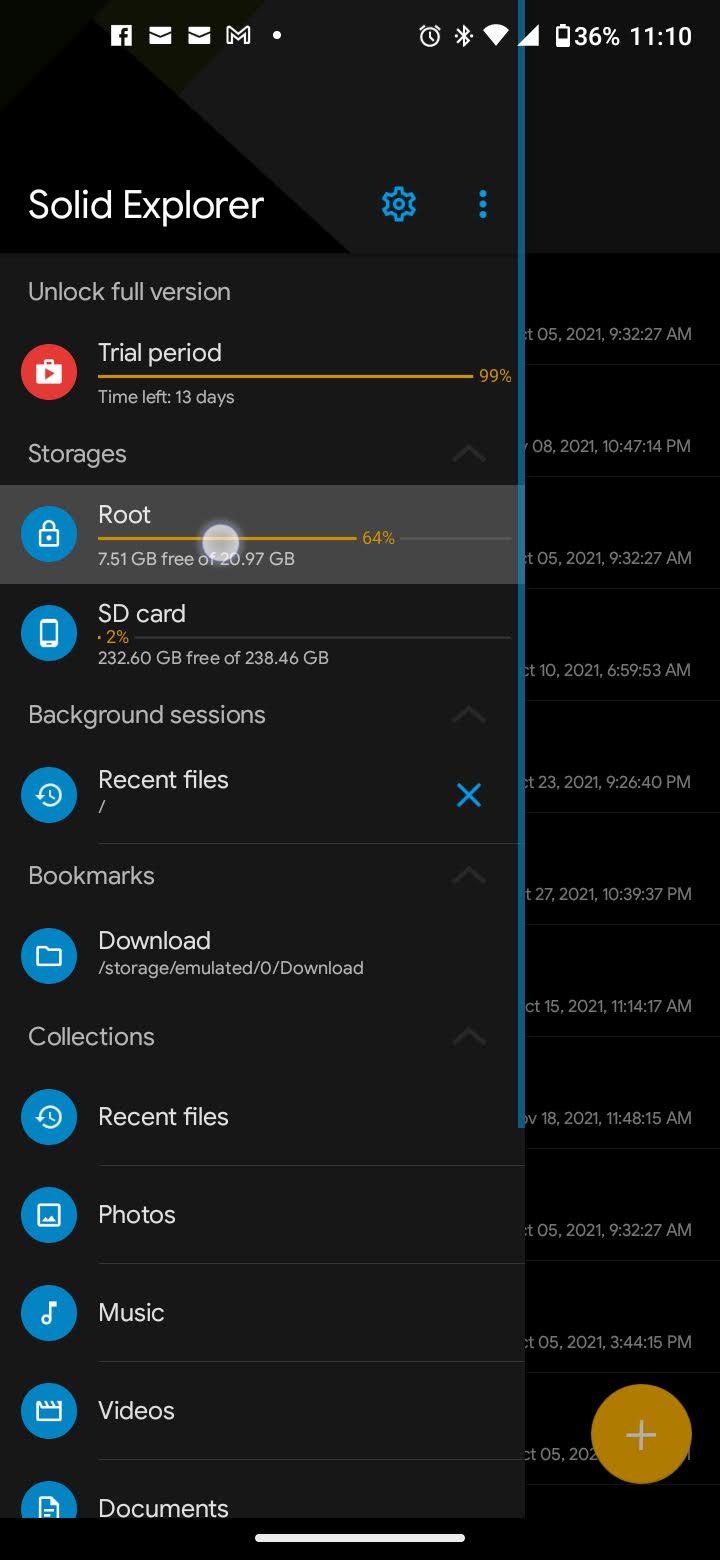Close the Recent files background session
720x1560 pixels.
pyautogui.click(x=468, y=795)
